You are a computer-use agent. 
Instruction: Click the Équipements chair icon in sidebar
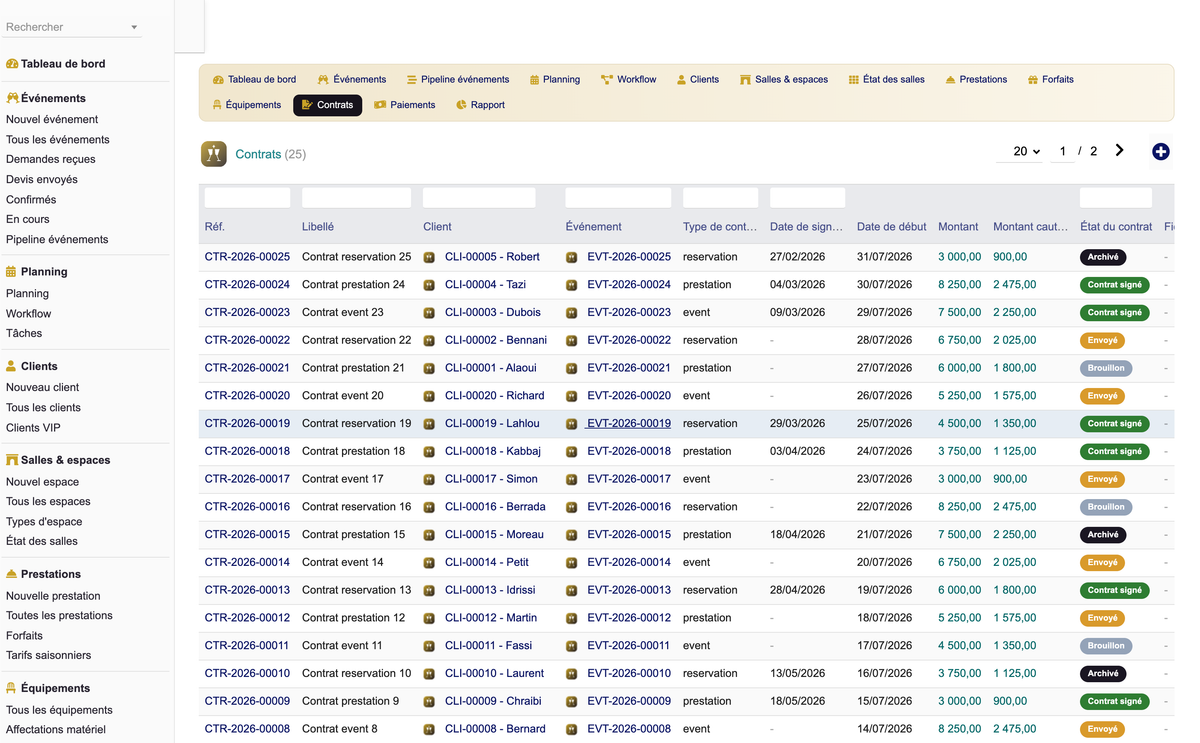11,688
